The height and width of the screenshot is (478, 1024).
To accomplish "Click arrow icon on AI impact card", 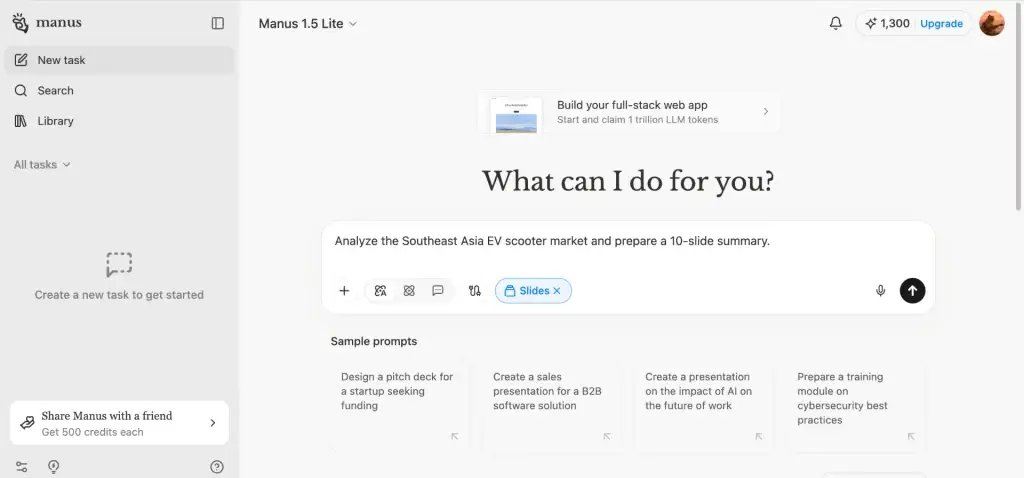I will [x=759, y=436].
